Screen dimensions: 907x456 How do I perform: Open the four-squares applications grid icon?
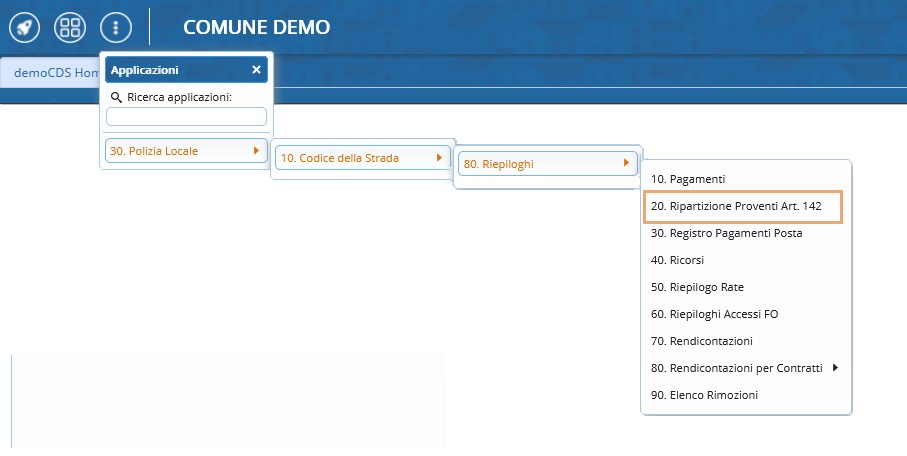[69, 27]
